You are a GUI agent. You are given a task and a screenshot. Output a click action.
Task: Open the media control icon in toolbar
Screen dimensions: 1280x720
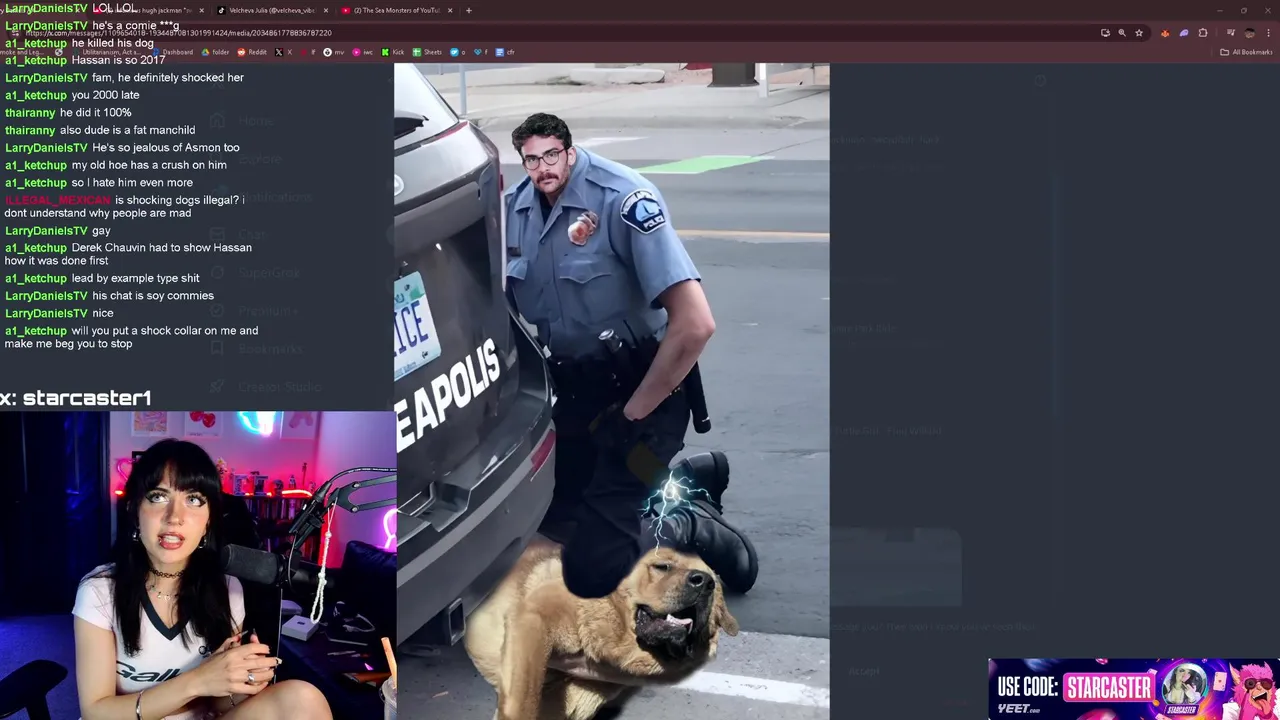click(1230, 32)
